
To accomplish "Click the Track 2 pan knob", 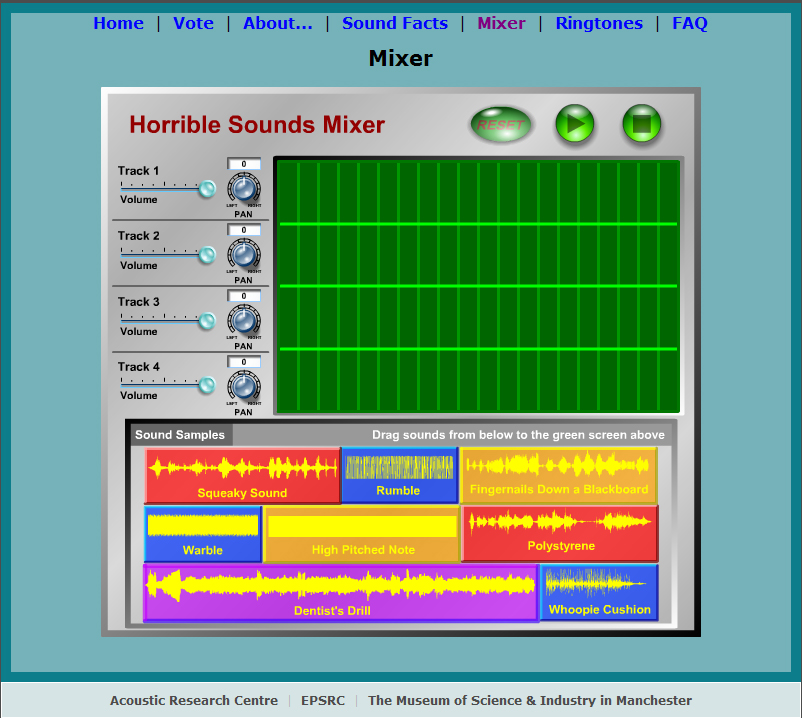I will [243, 254].
